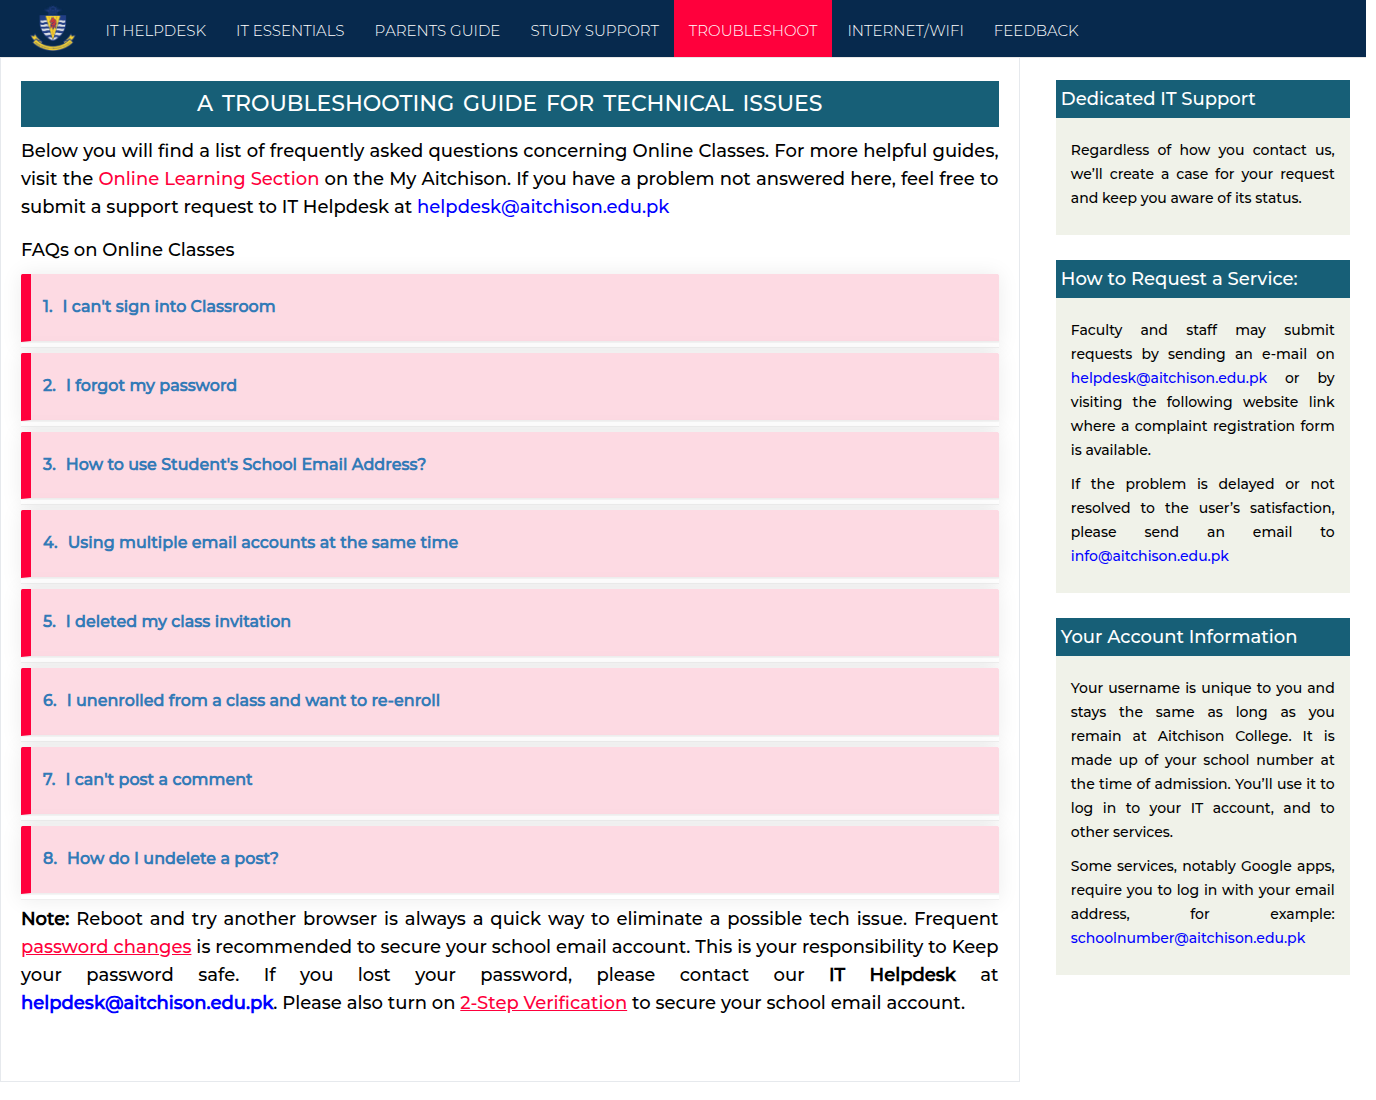The image size is (1376, 1100).
Task: Click bold helpdesk email link in note
Action: pos(147,1002)
